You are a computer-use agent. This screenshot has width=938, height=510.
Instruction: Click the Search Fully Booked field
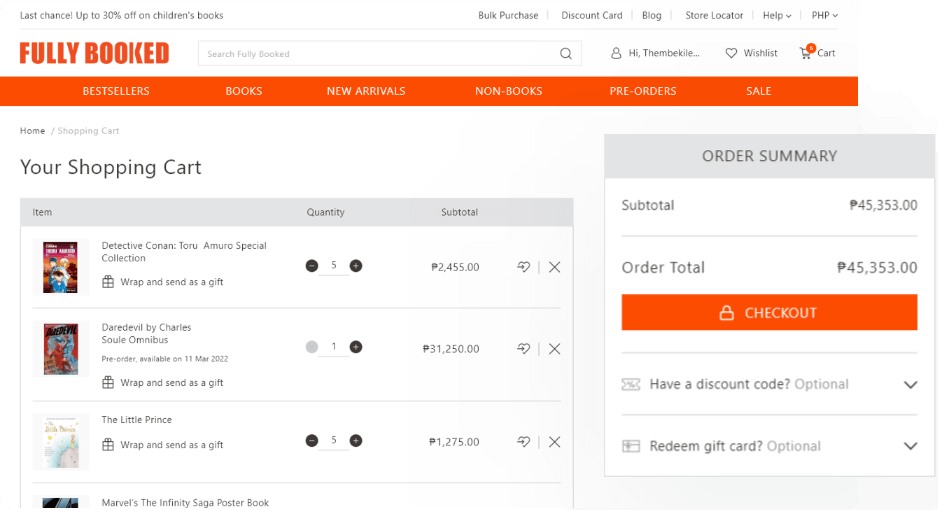click(x=380, y=54)
